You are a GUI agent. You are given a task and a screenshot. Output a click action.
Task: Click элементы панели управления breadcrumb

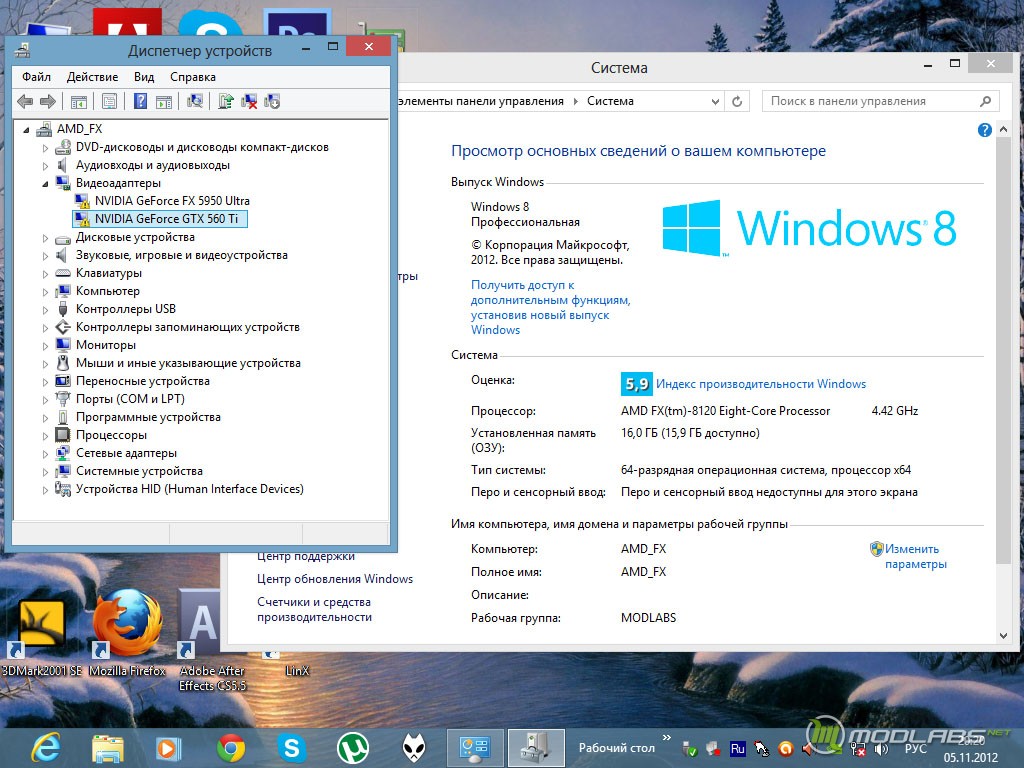(x=481, y=101)
